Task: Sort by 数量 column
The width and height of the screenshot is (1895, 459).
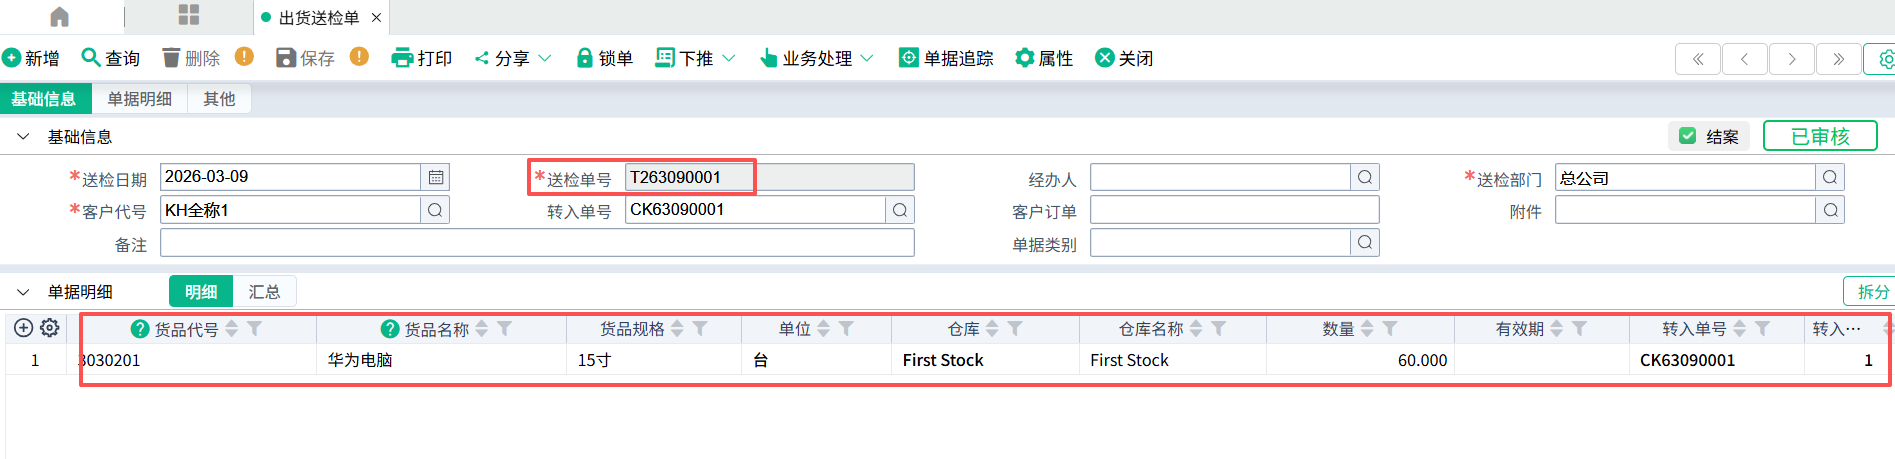Action: [x=1367, y=329]
